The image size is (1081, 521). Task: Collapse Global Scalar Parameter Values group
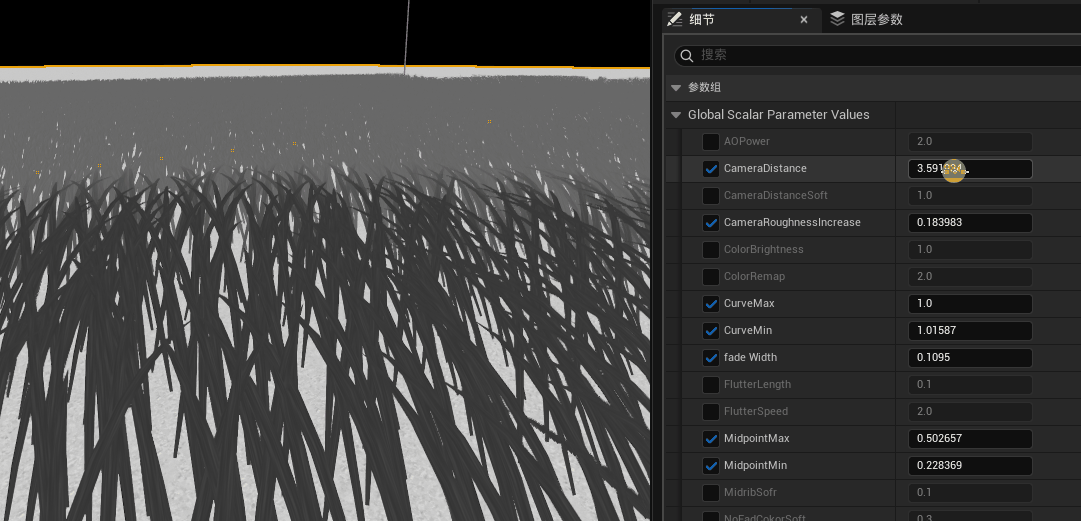[x=676, y=115]
